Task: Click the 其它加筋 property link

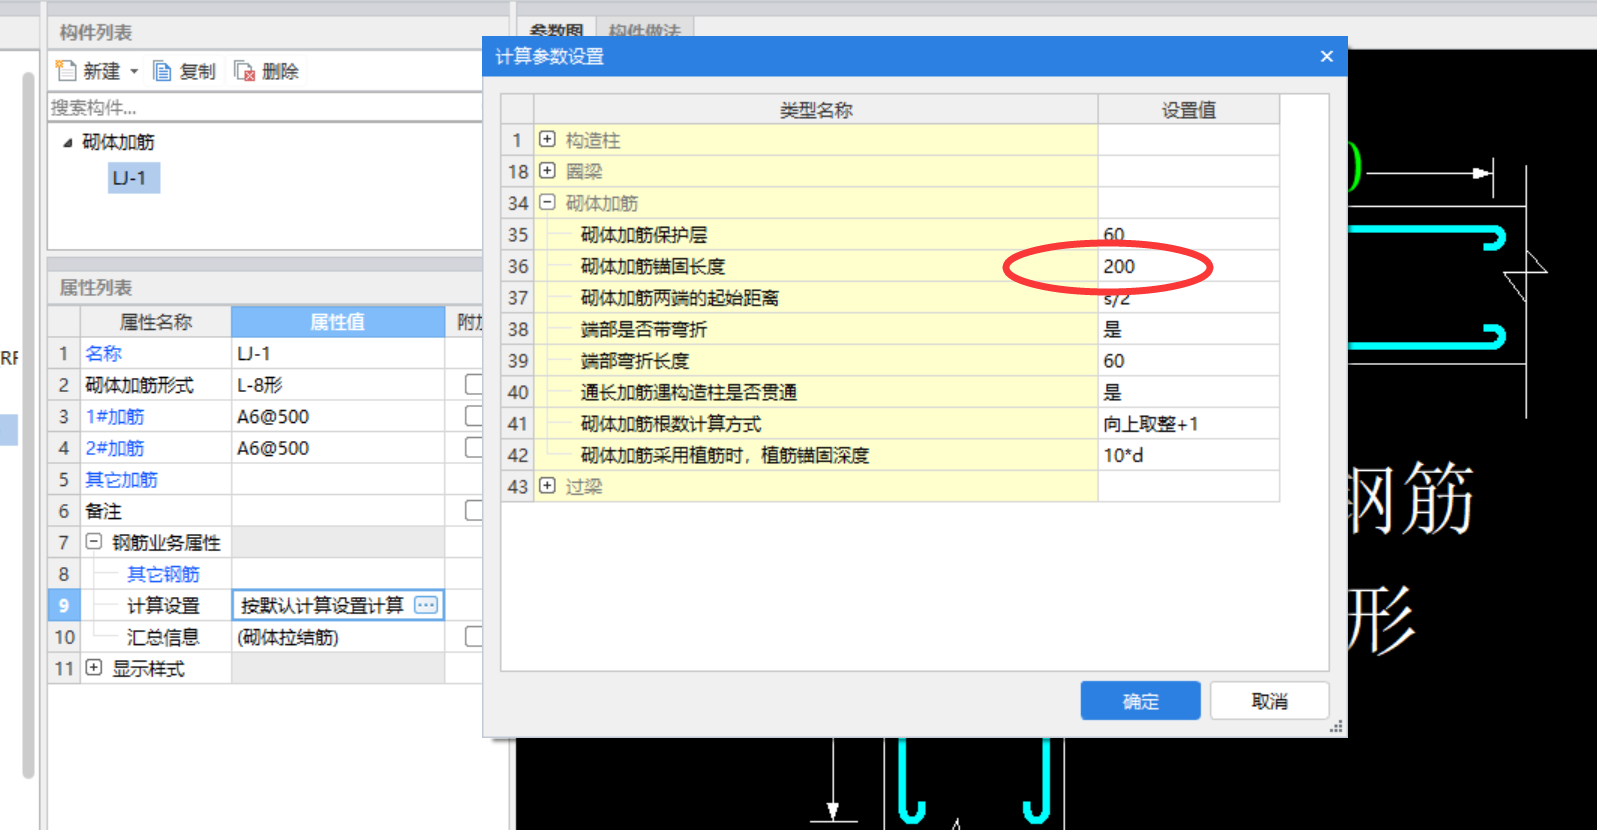Action: coord(121,479)
